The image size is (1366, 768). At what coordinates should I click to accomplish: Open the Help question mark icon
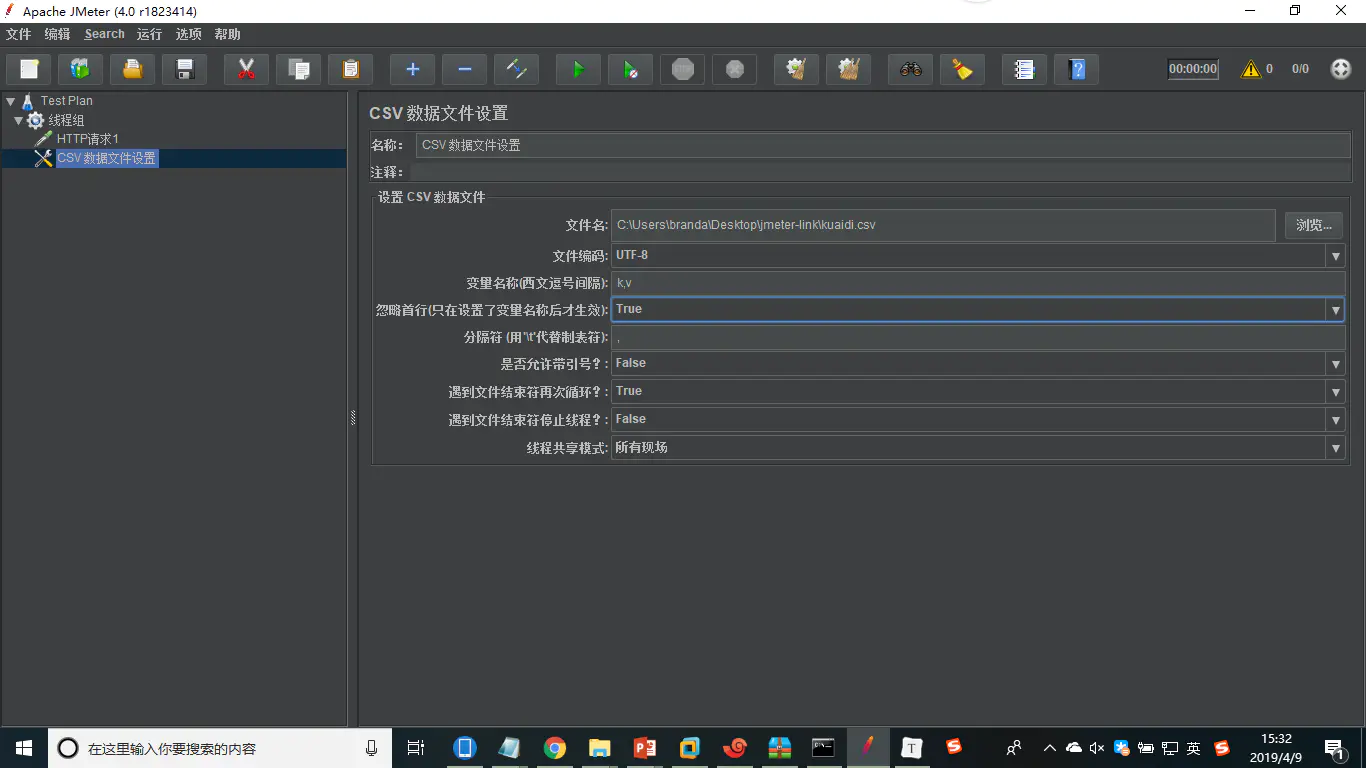1076,69
